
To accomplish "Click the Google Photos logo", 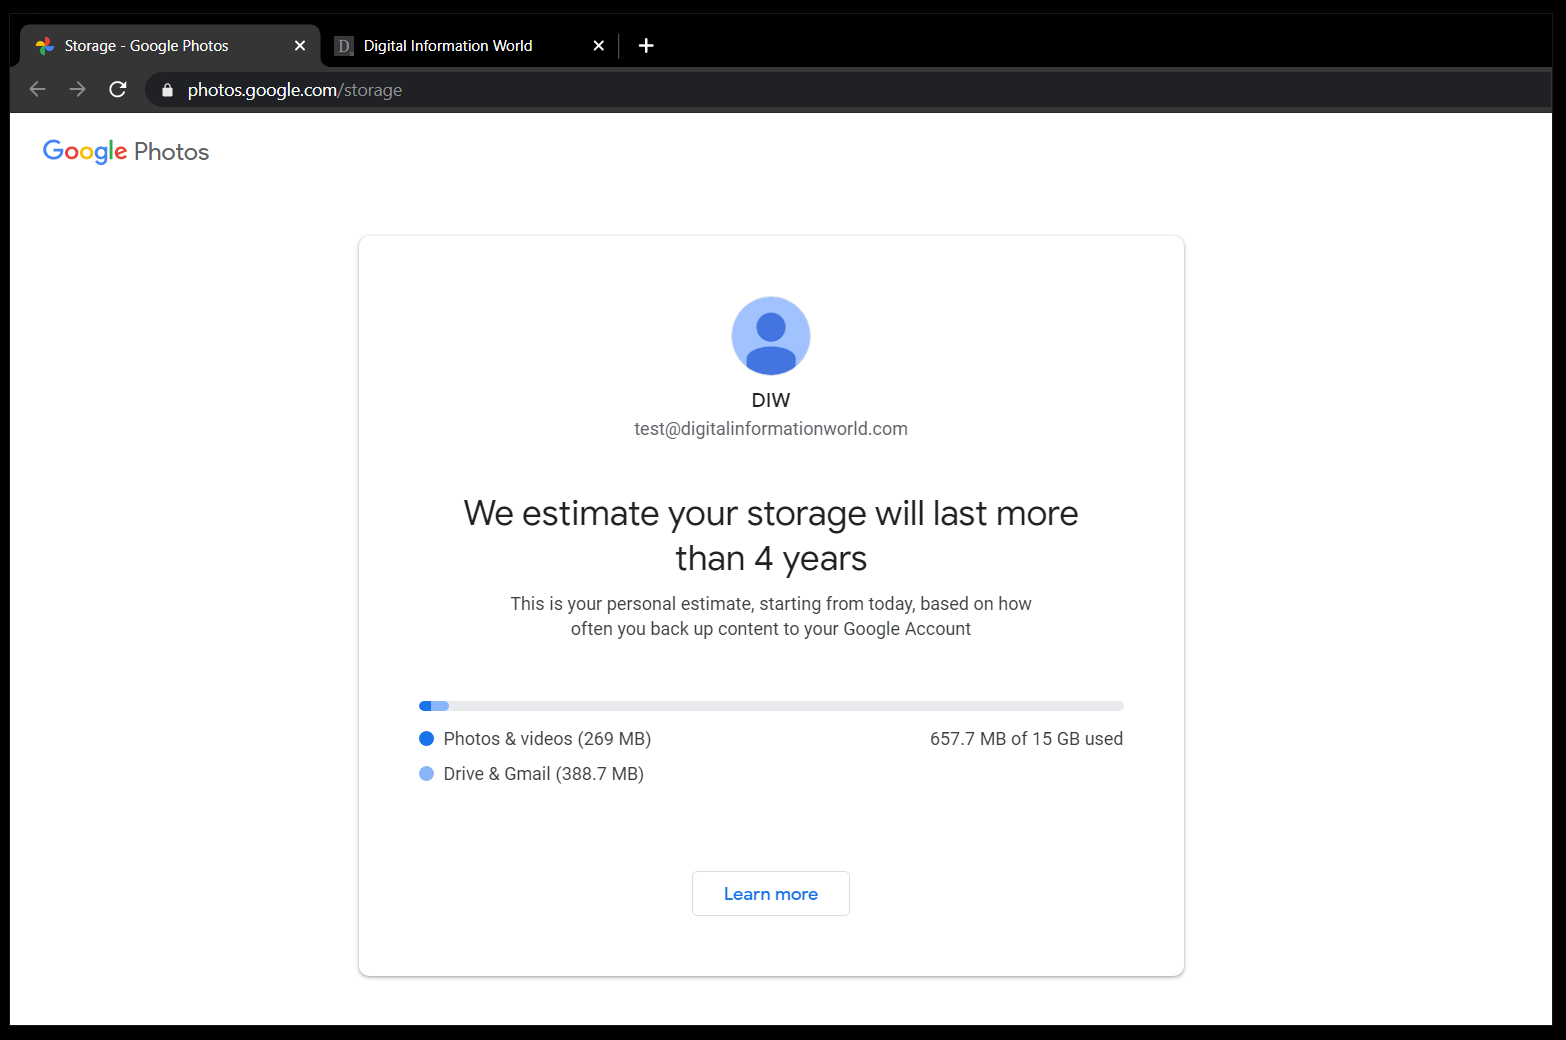I will point(126,152).
